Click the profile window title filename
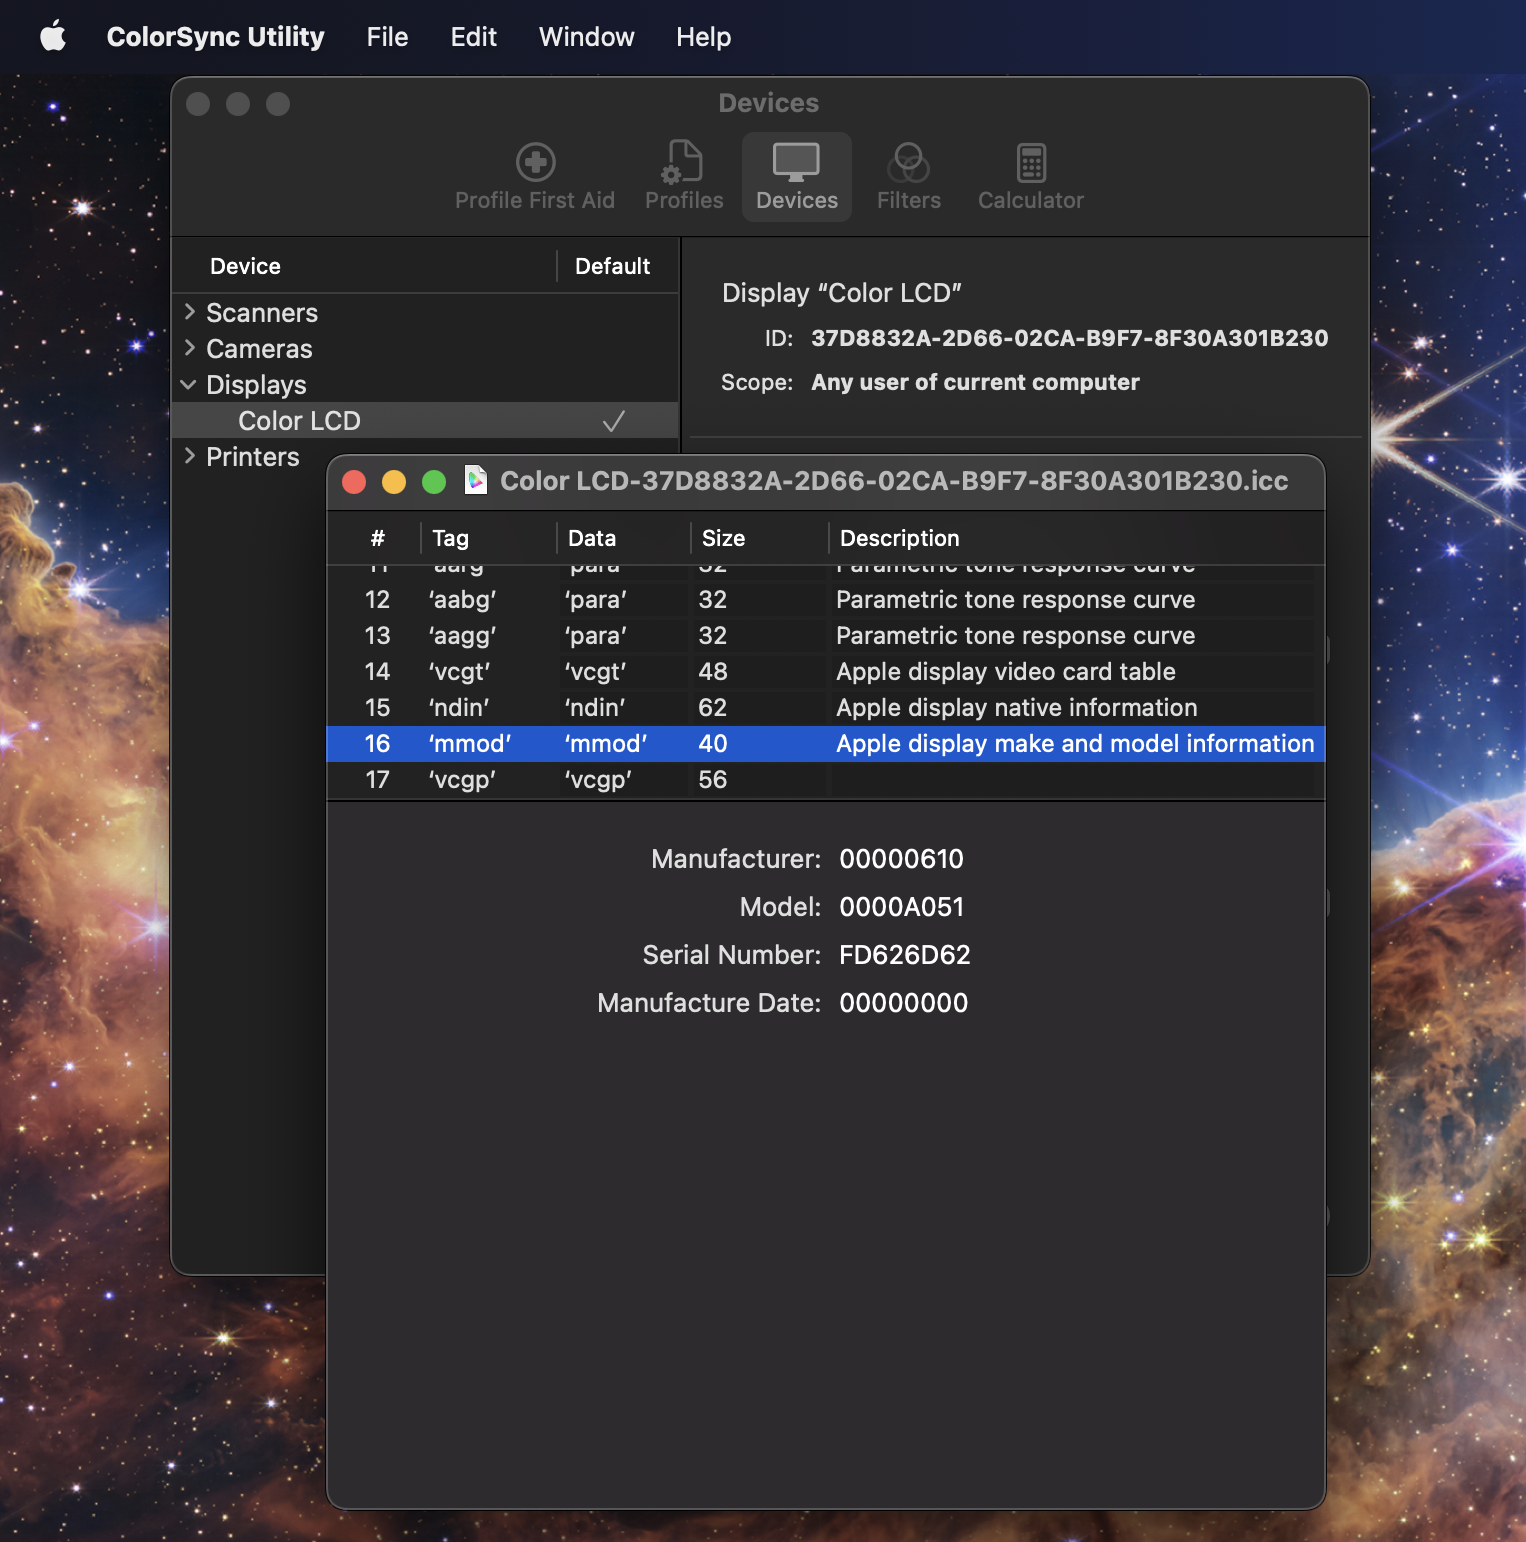 (894, 481)
